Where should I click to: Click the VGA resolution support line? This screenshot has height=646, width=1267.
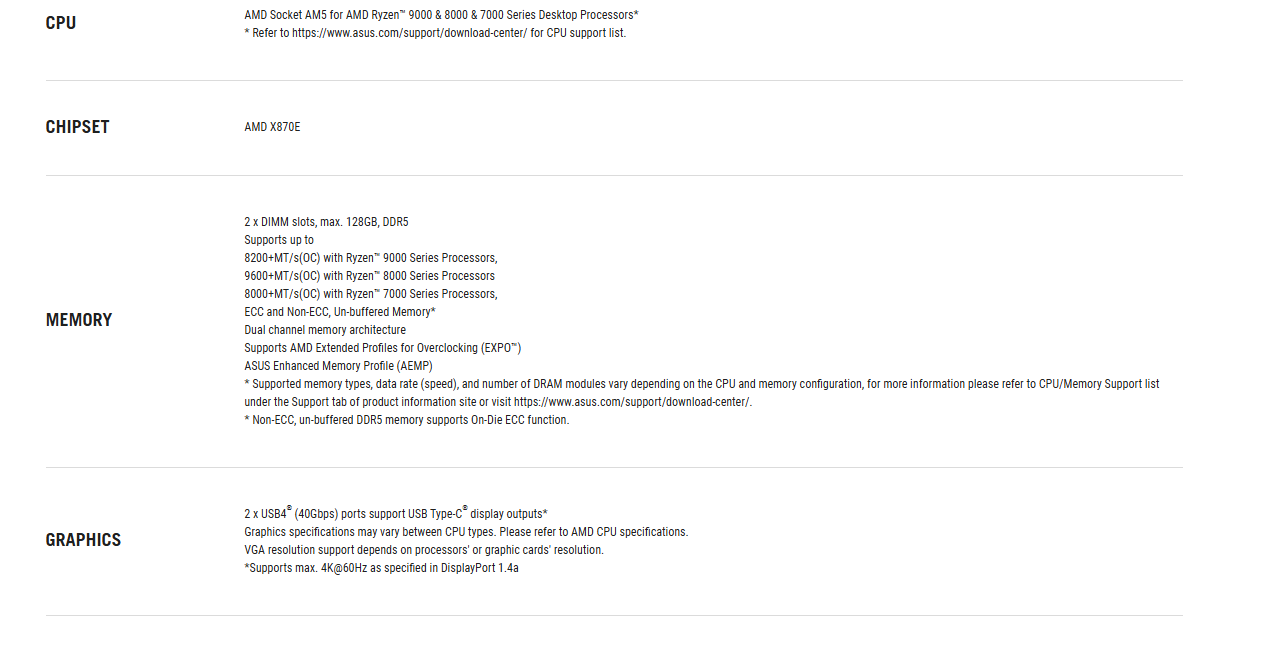coord(424,550)
